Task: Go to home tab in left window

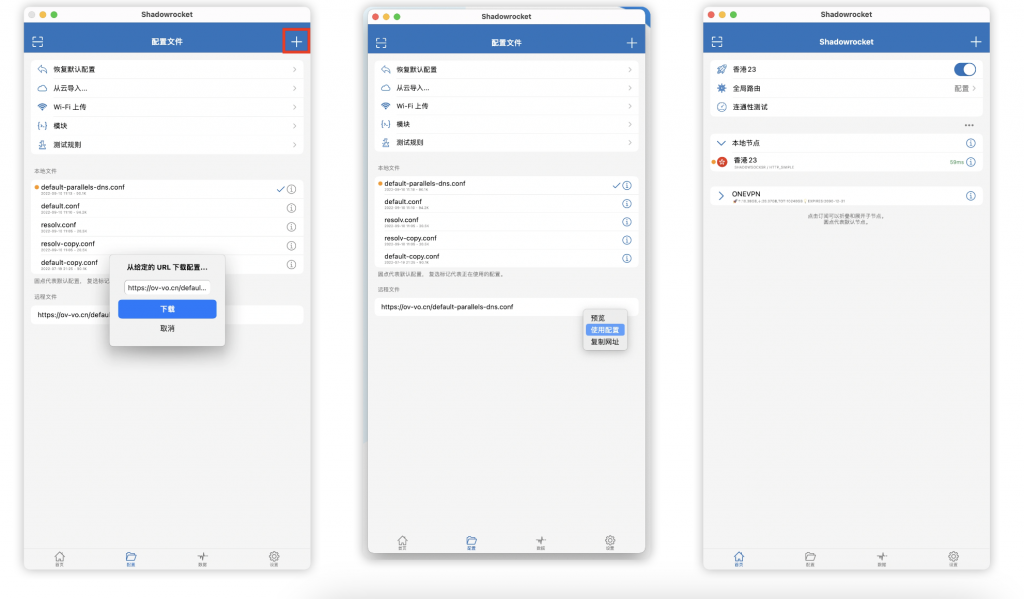Action: click(59, 559)
